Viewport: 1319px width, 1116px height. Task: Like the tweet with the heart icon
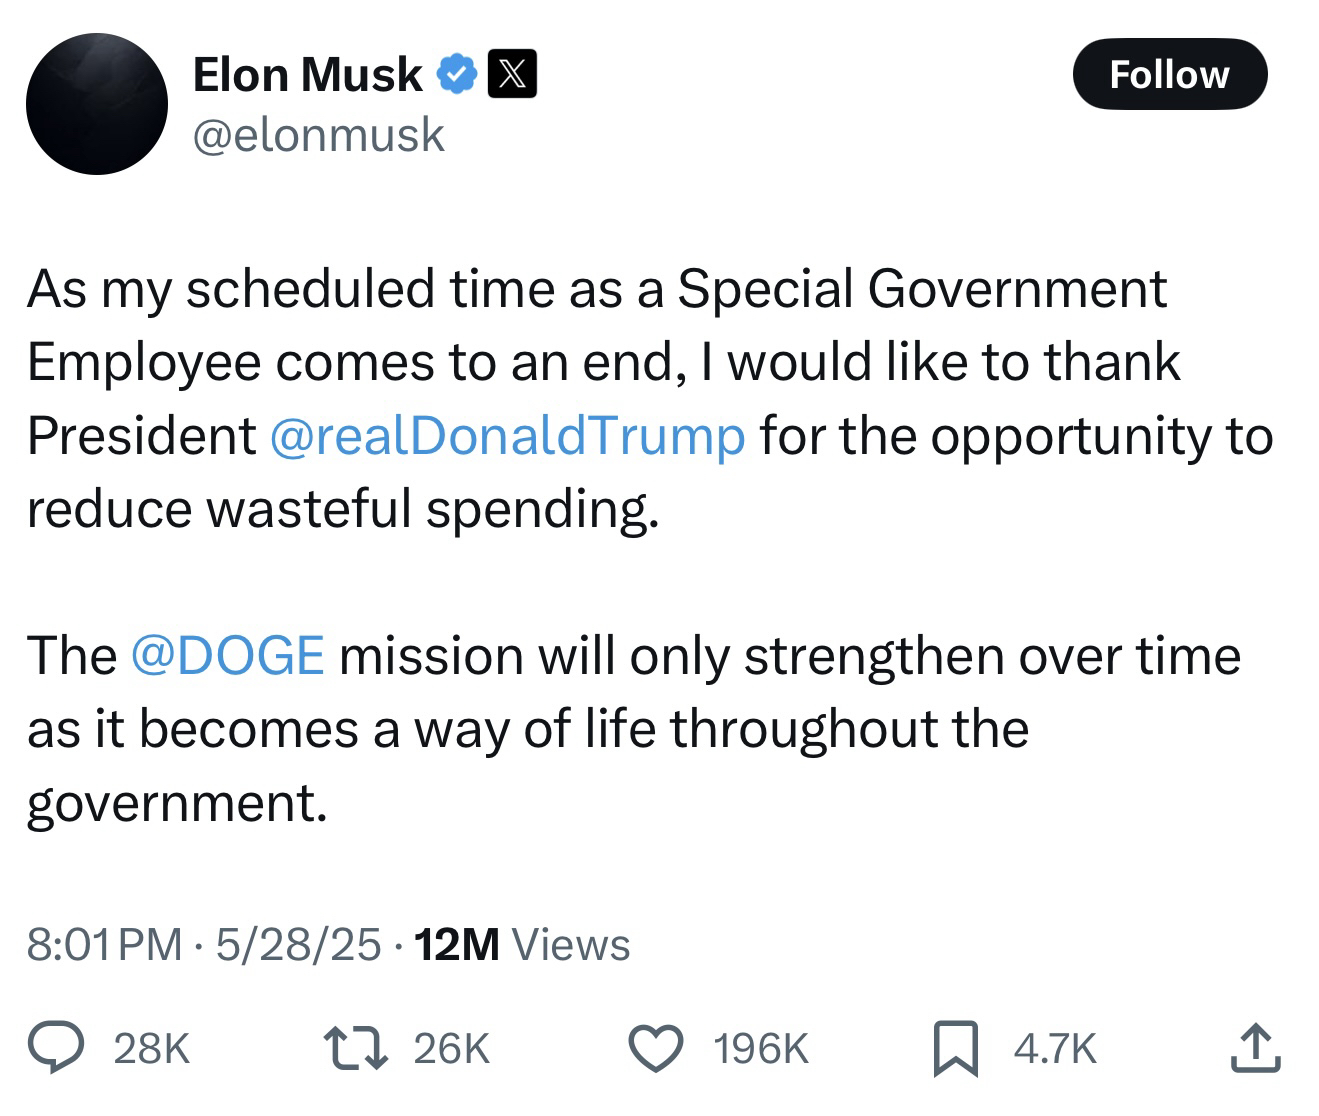pos(658,1047)
